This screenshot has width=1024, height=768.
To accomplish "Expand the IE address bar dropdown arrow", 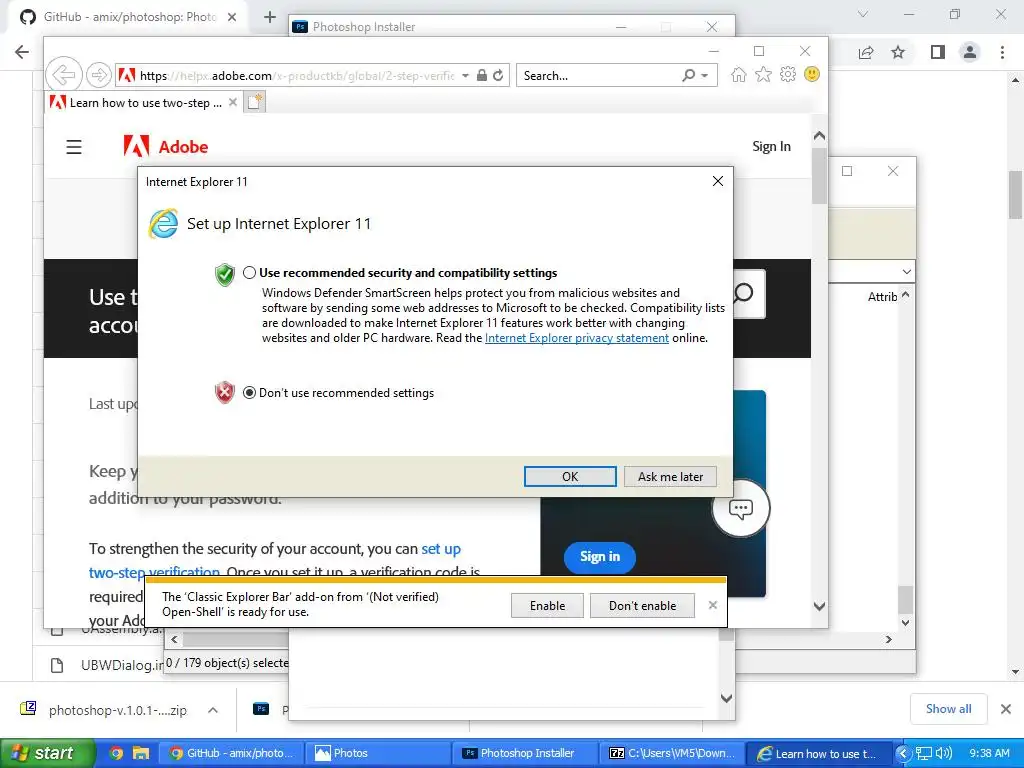I will pos(465,76).
